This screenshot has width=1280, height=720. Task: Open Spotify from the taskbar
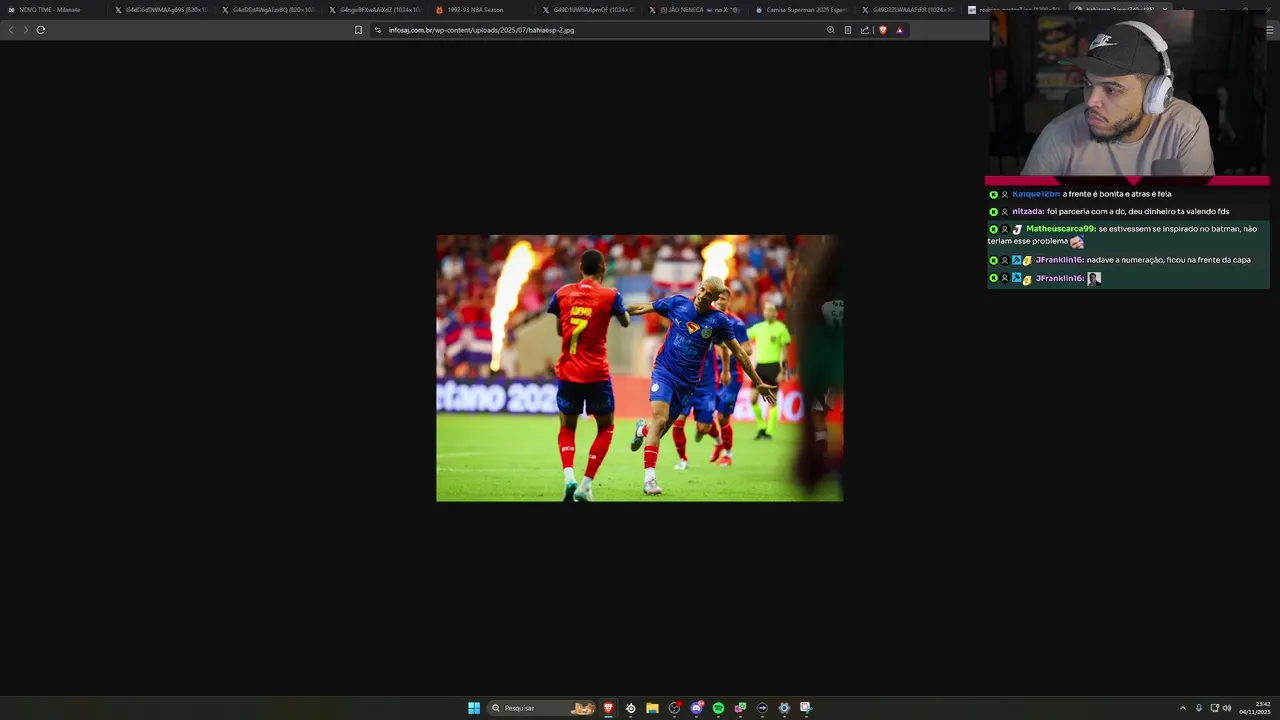718,708
